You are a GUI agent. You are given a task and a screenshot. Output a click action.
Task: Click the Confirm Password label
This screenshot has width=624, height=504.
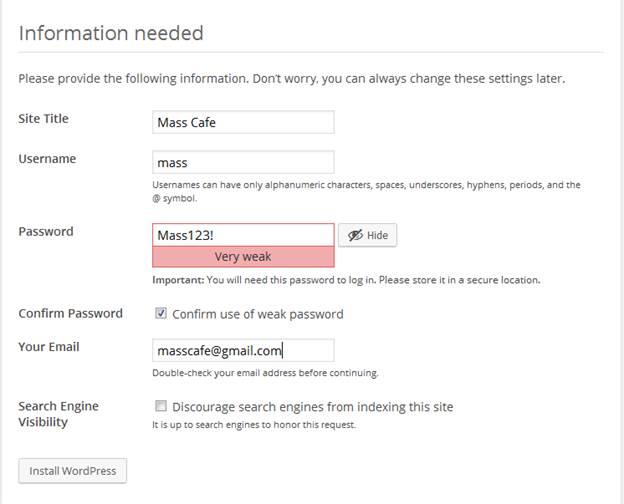point(70,313)
